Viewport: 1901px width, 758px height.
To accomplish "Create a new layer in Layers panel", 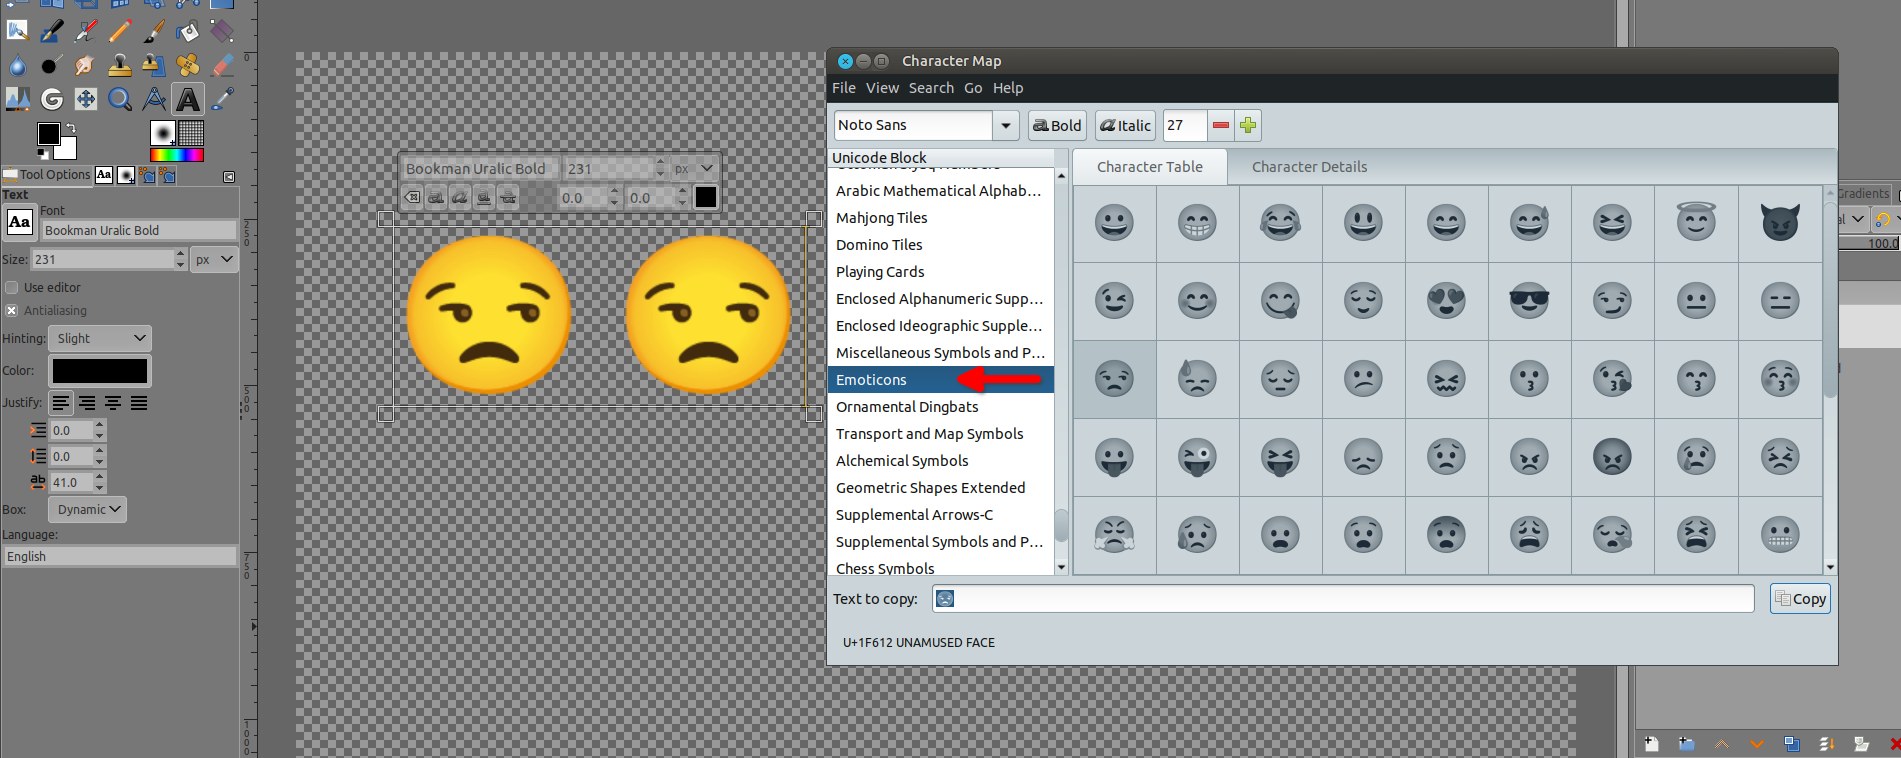I will (1652, 744).
